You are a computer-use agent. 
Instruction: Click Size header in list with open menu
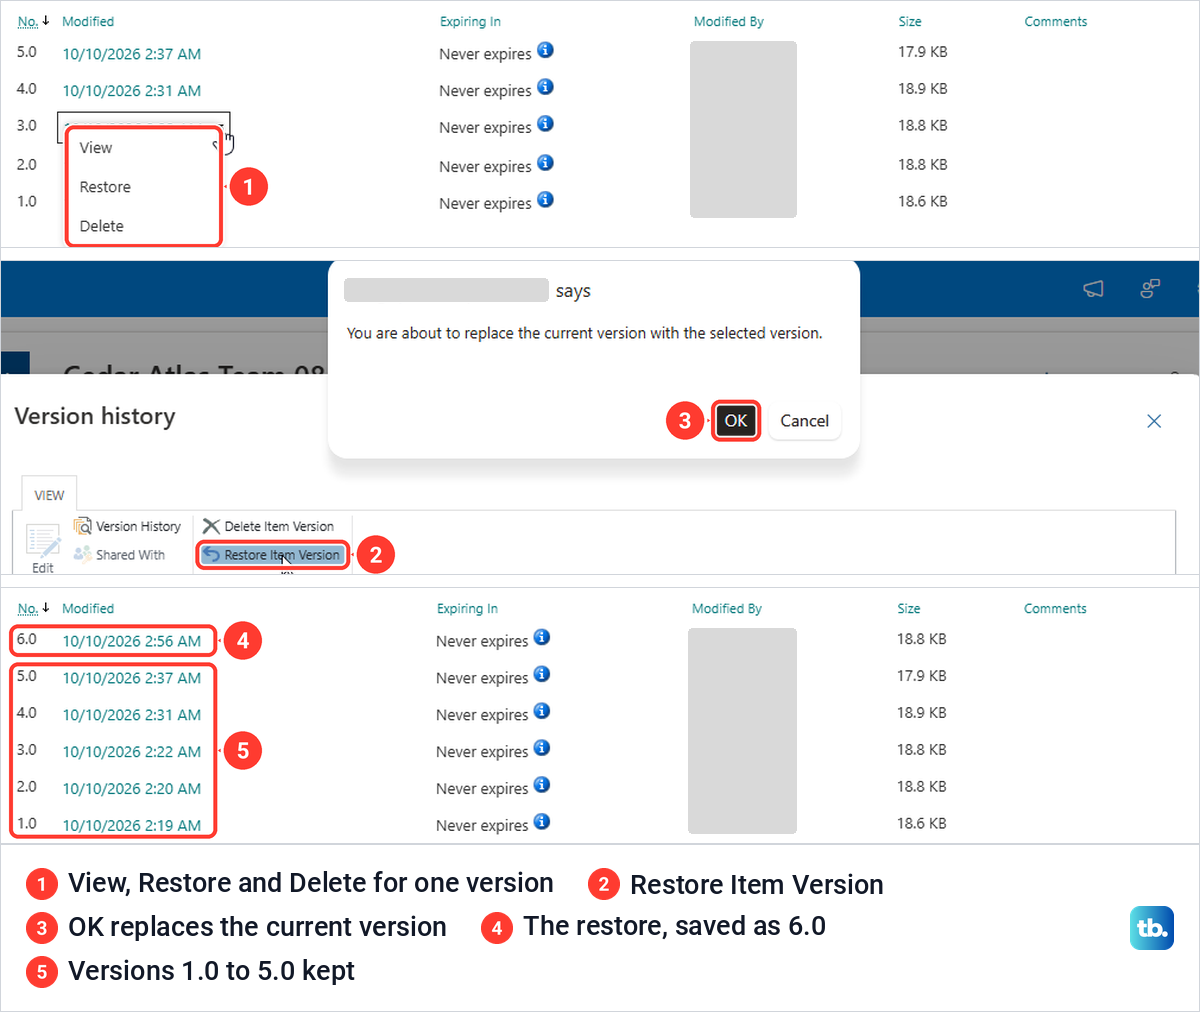(x=910, y=22)
